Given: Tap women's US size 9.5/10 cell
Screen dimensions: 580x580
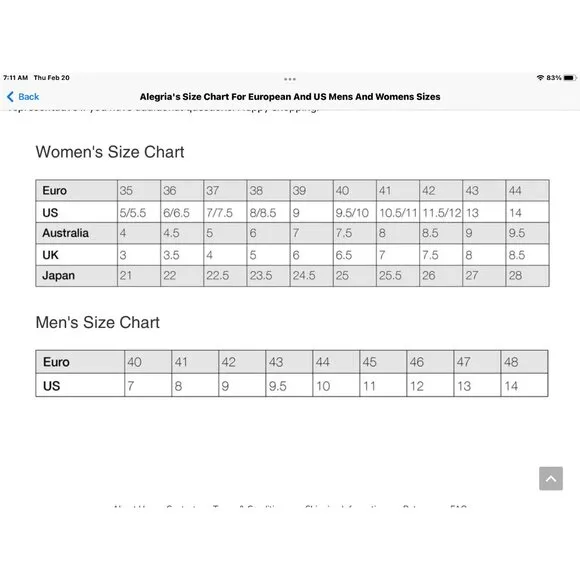Looking at the screenshot, I should click(x=355, y=212).
